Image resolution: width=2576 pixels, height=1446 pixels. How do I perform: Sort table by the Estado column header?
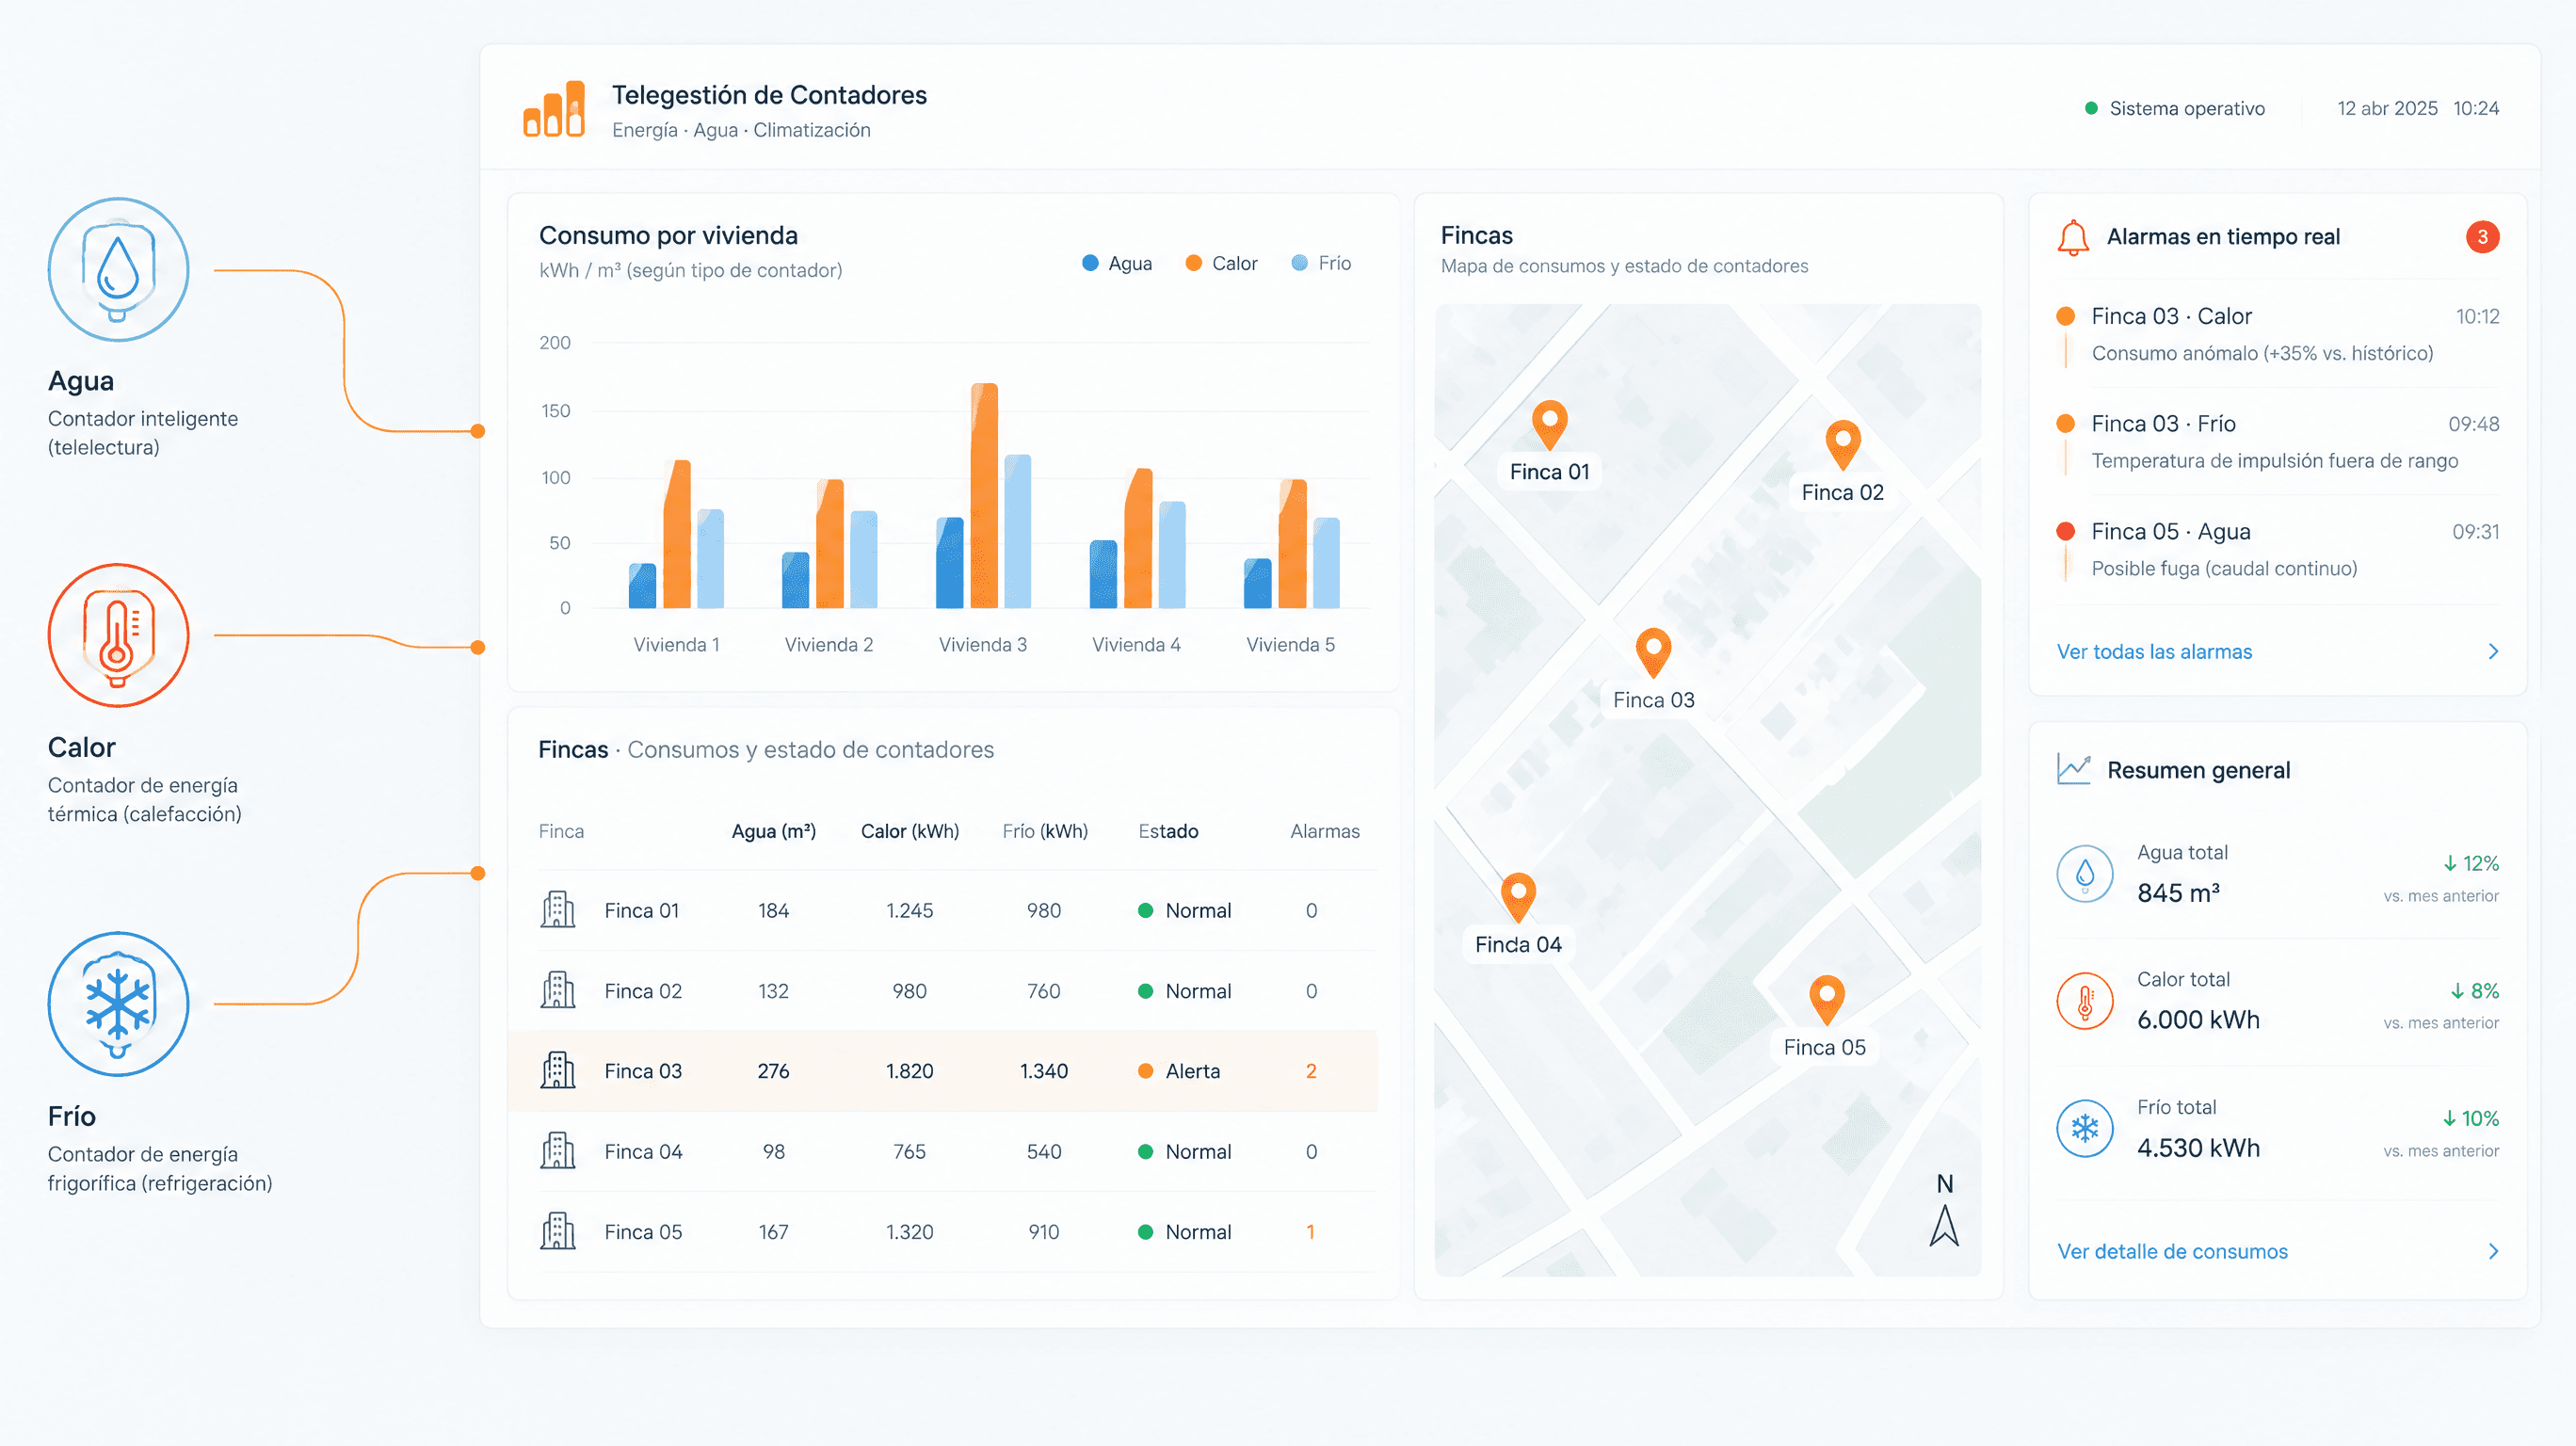coord(1168,831)
